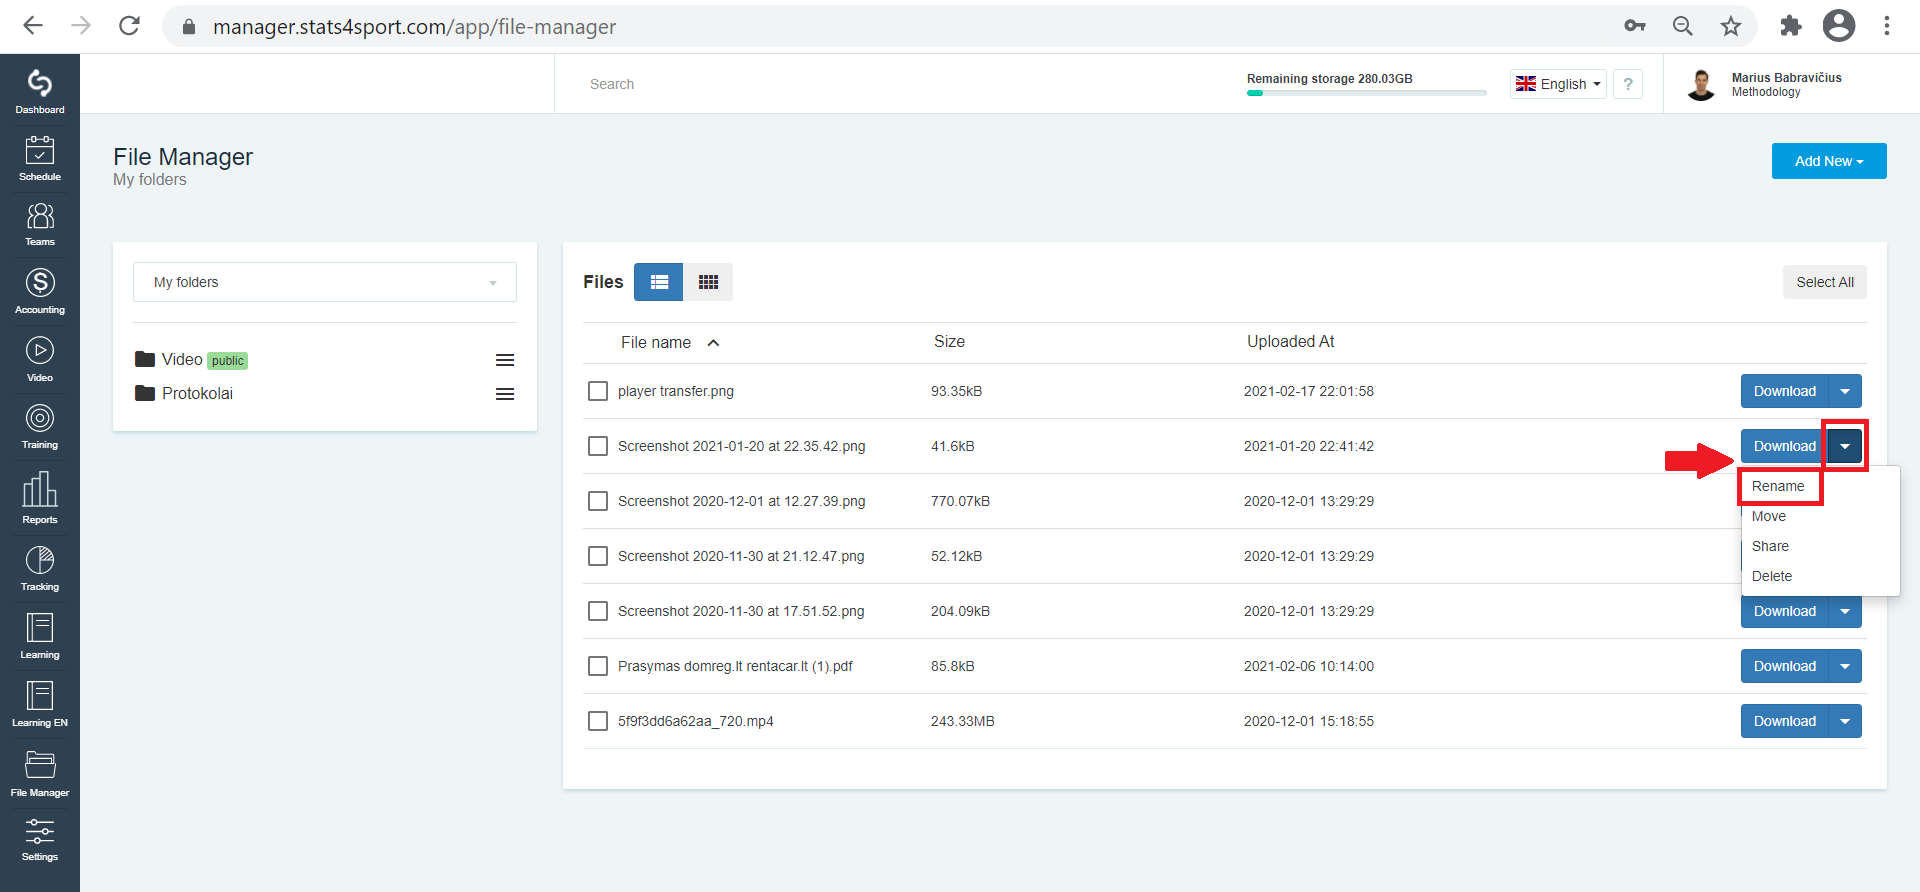Sort files by the File name column

tap(669, 342)
